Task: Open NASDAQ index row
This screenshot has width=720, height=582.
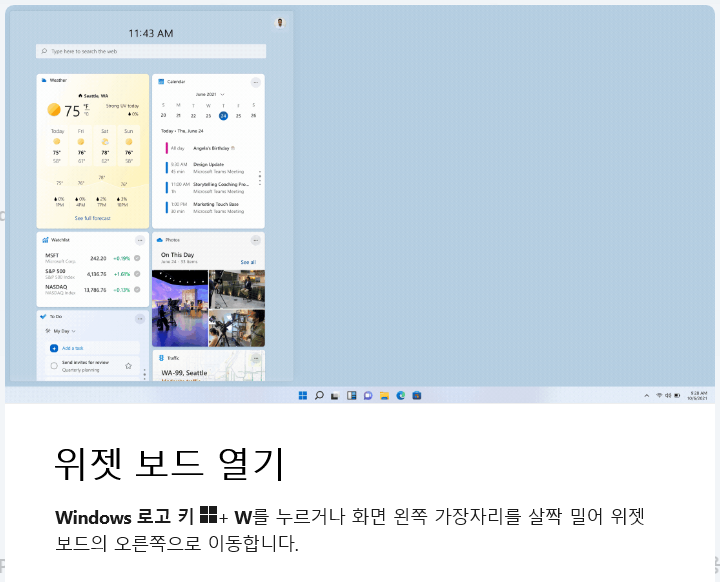Action: (x=92, y=289)
